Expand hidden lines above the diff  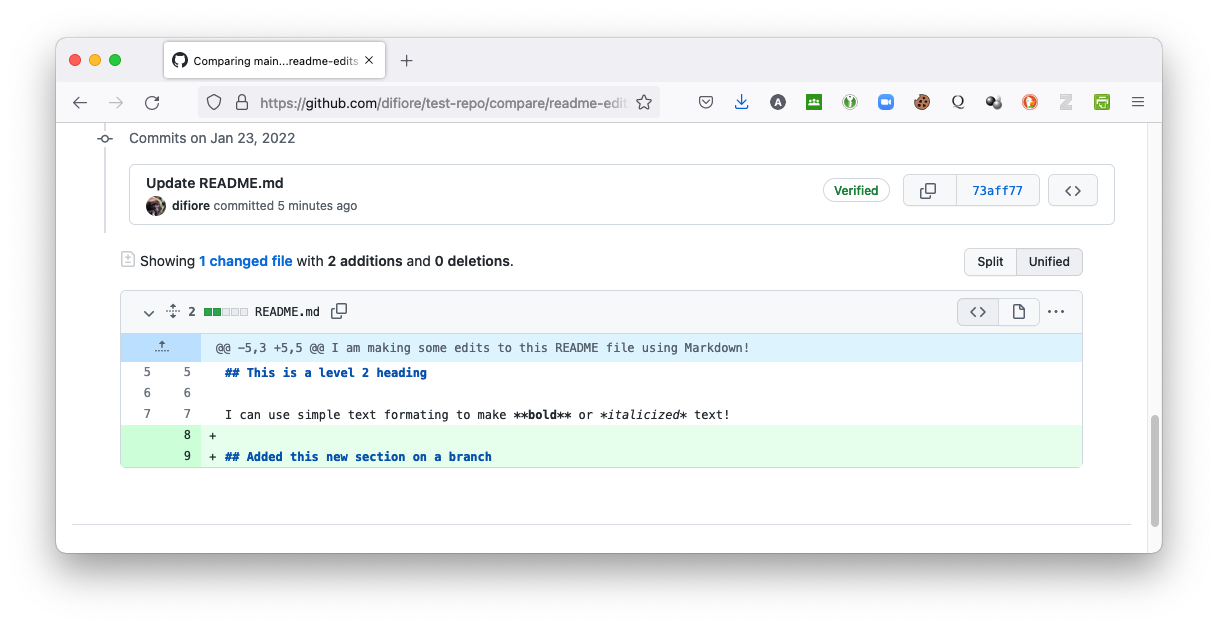[x=161, y=348]
